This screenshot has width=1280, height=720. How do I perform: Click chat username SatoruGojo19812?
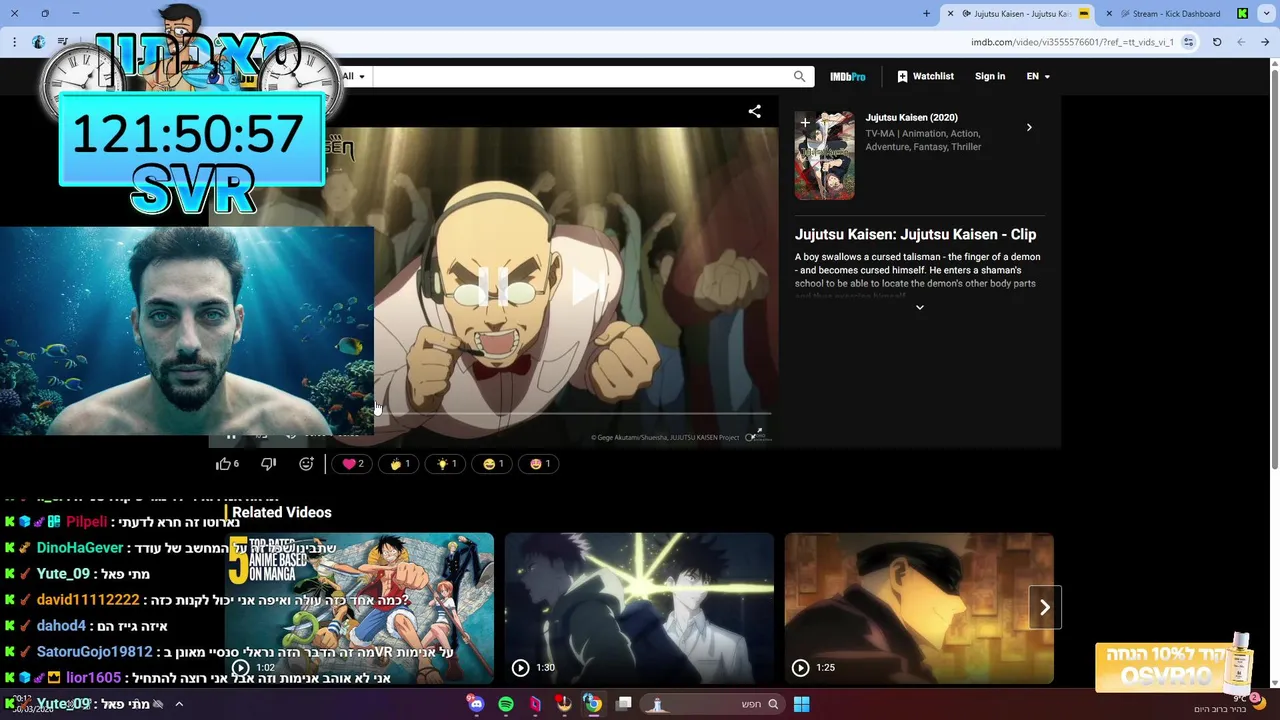95,652
